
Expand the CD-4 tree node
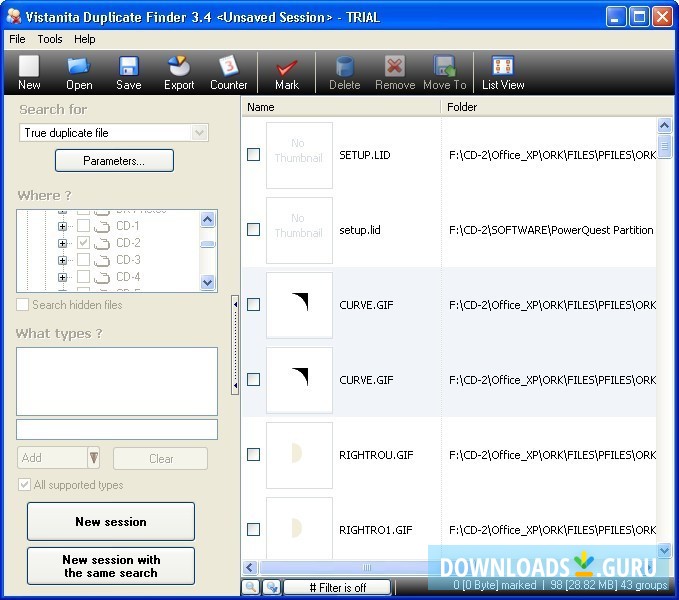click(x=62, y=277)
